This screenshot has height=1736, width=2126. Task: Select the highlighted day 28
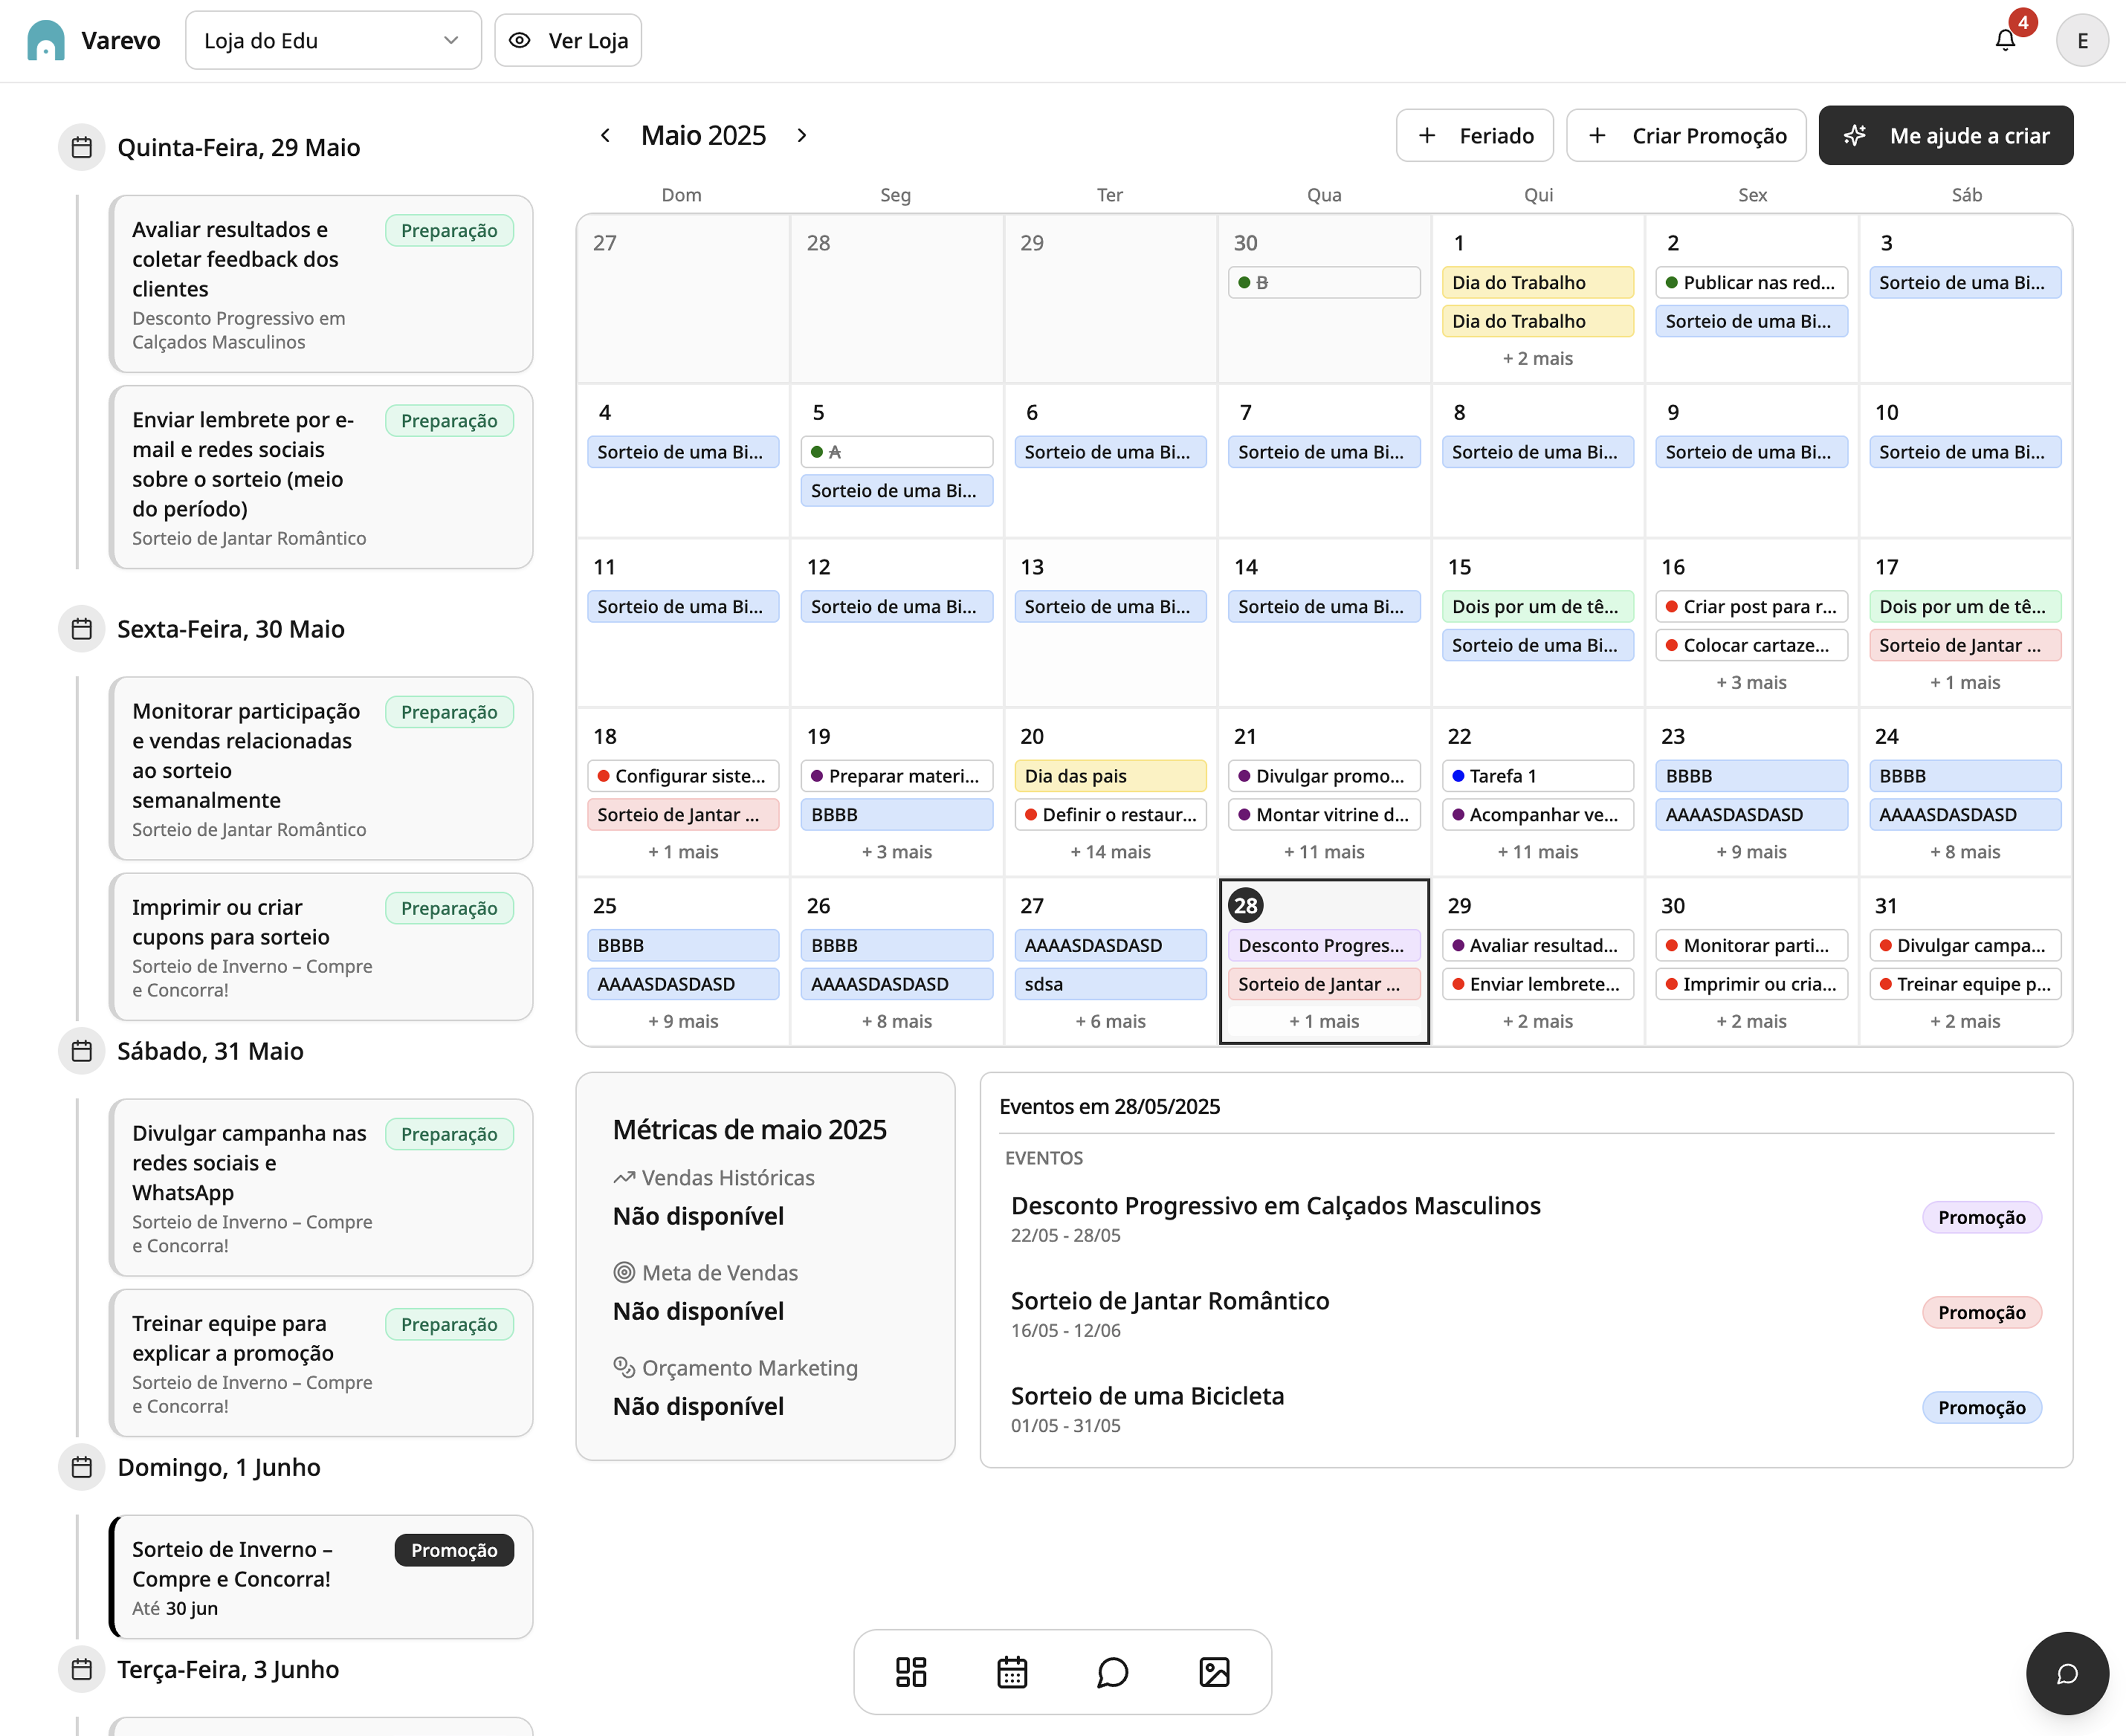(x=1245, y=905)
